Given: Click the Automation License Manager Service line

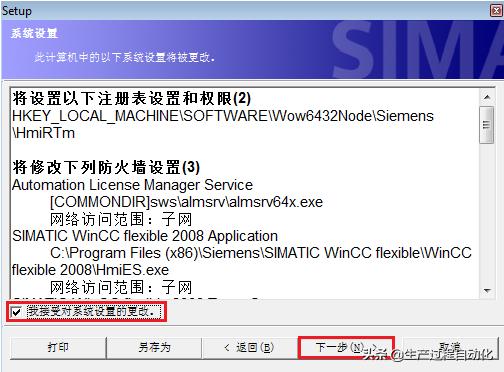Looking at the screenshot, I should click(132, 185).
